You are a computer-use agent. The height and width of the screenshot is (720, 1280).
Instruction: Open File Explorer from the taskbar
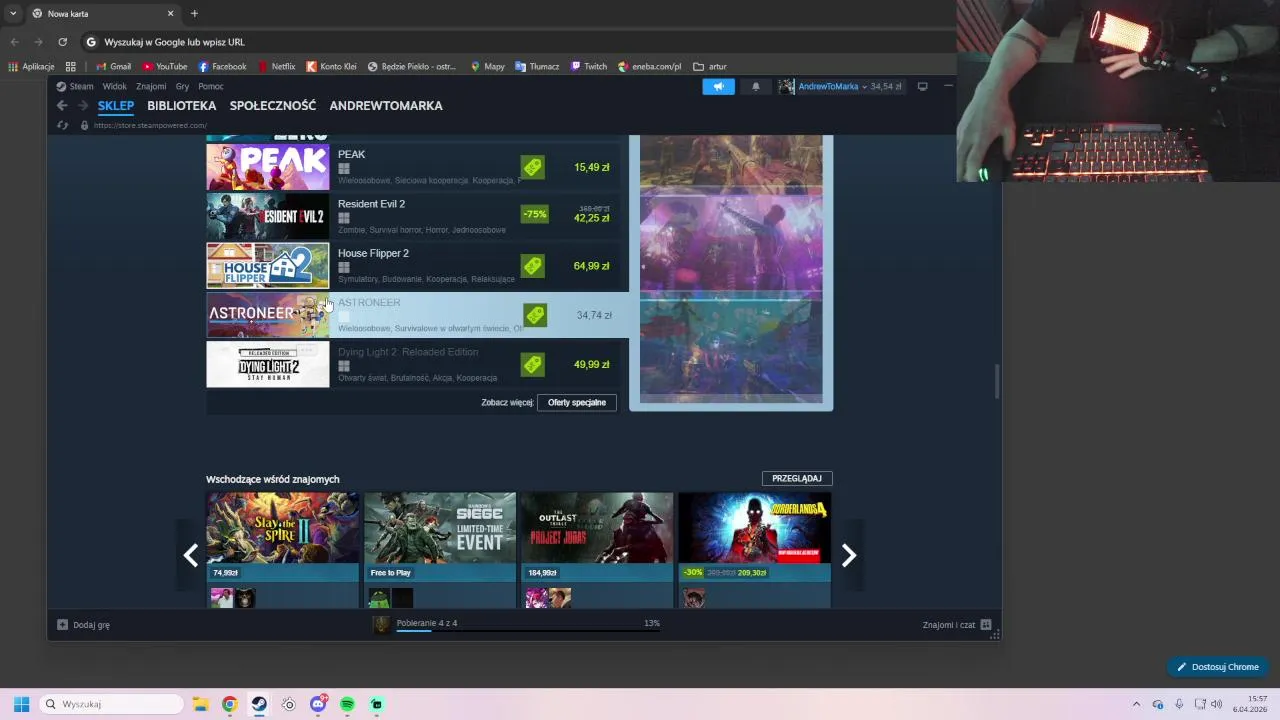[199, 704]
